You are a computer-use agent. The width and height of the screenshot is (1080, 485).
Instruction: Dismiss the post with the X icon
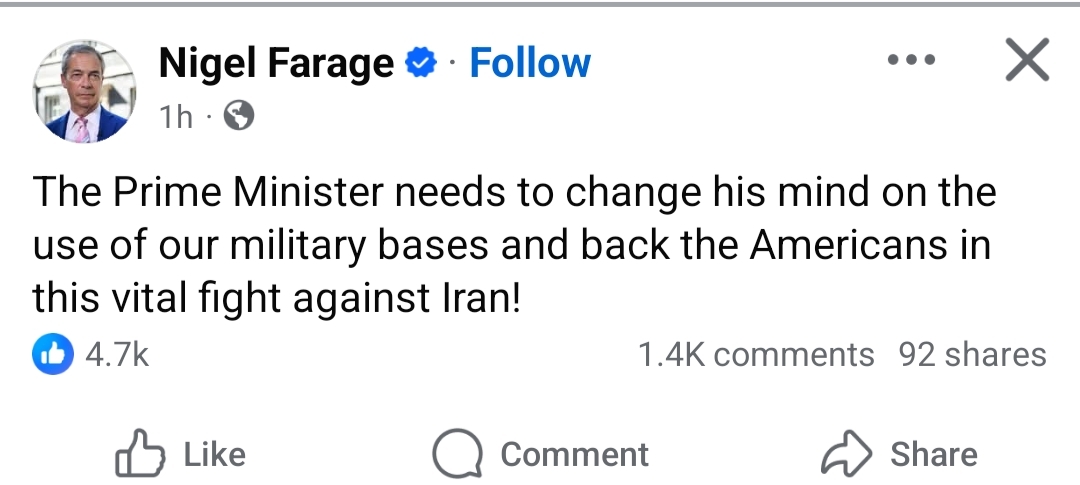[1026, 62]
